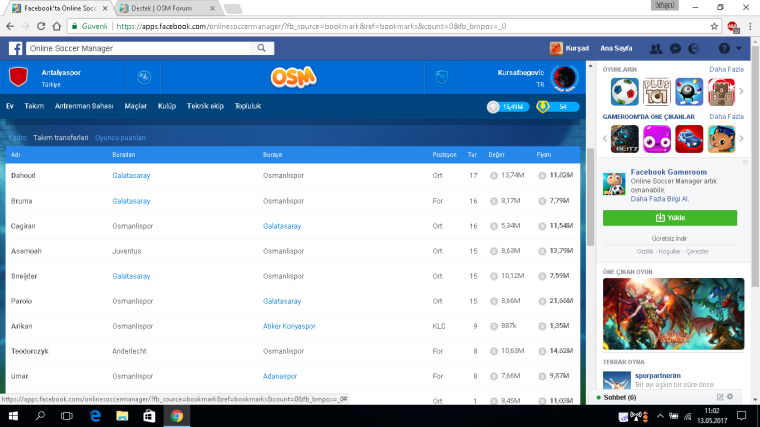The width and height of the screenshot is (760, 427).
Task: Open the soccer ball game icon
Action: tap(624, 92)
